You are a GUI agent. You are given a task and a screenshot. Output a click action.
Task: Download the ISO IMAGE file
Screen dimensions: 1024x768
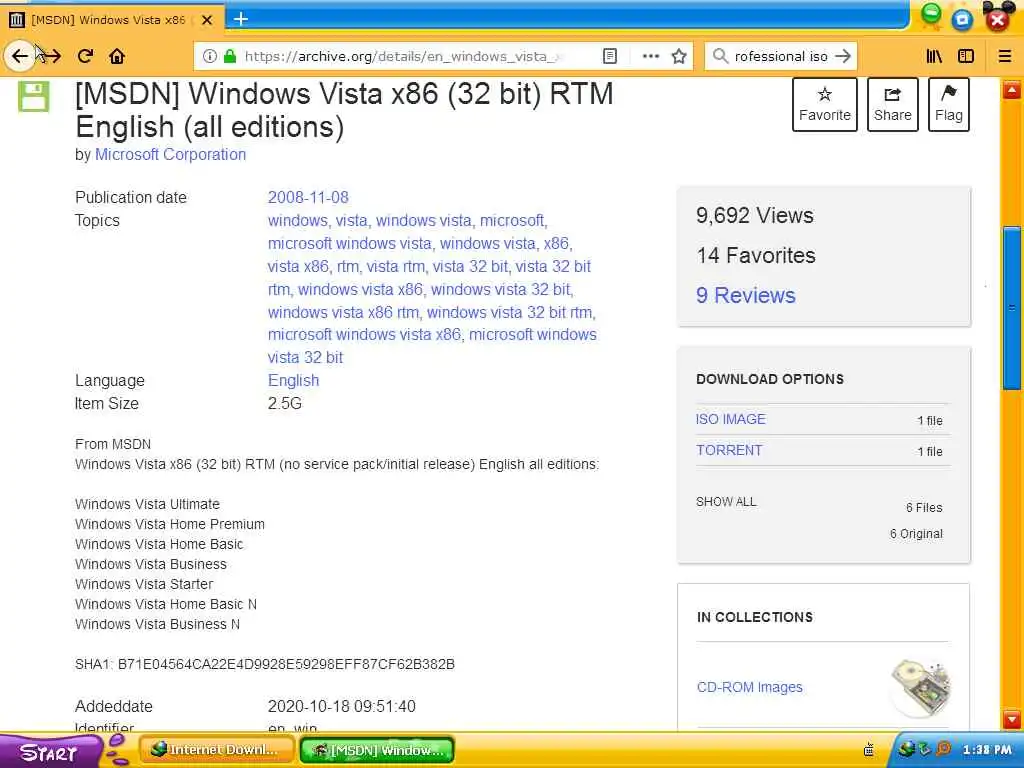click(730, 419)
